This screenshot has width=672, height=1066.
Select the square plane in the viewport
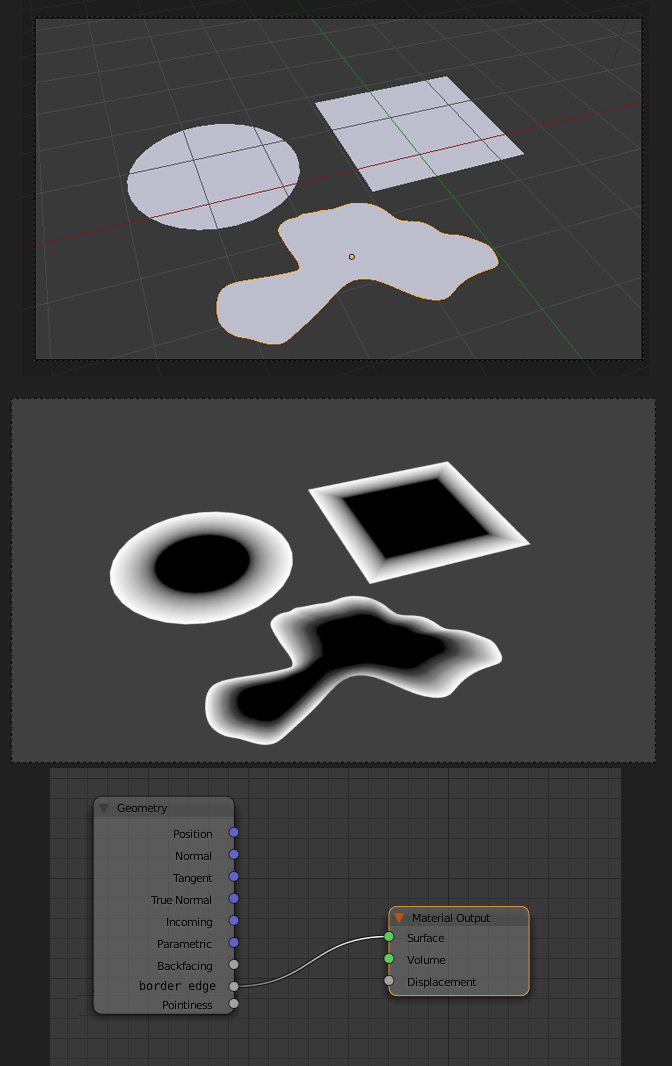418,133
